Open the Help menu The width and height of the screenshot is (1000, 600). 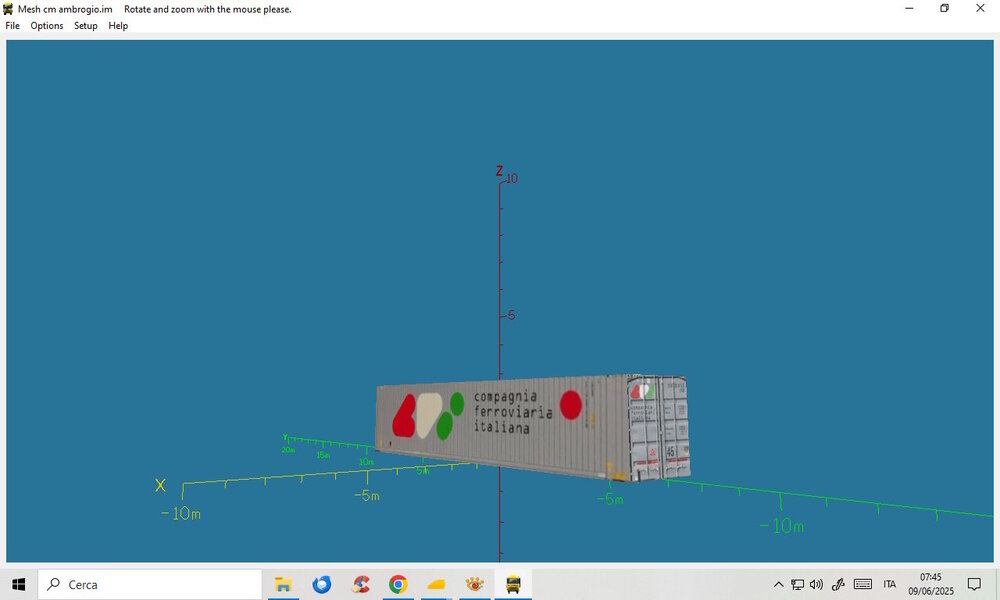pyautogui.click(x=118, y=26)
